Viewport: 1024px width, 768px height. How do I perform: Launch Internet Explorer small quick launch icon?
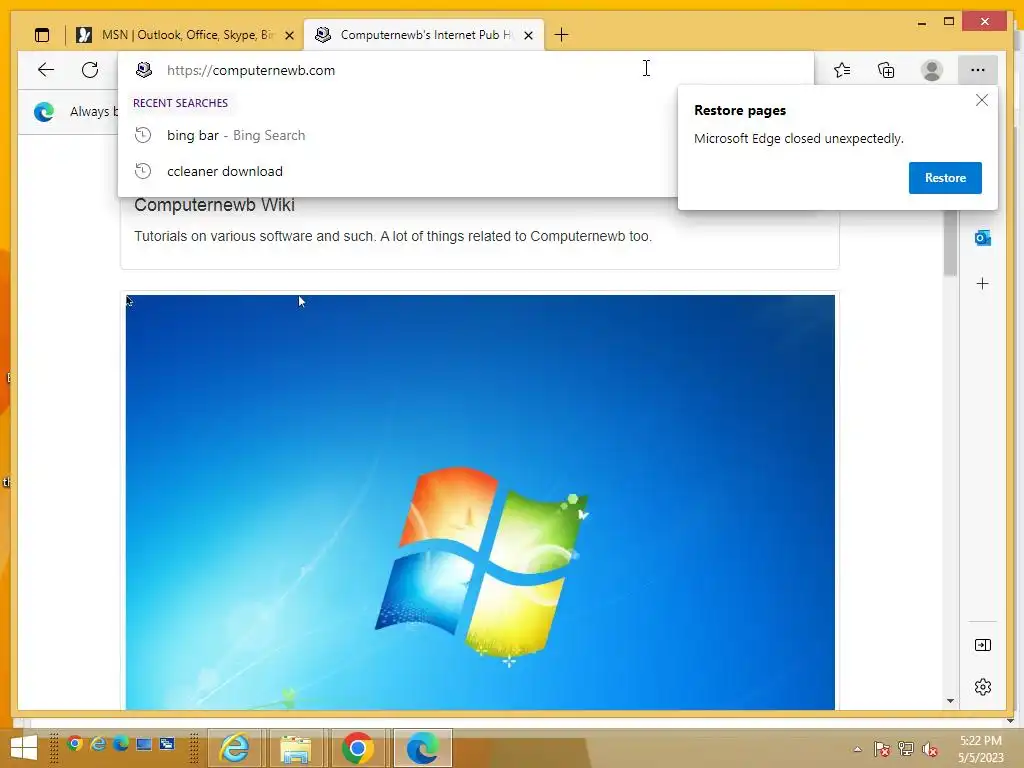coord(98,744)
